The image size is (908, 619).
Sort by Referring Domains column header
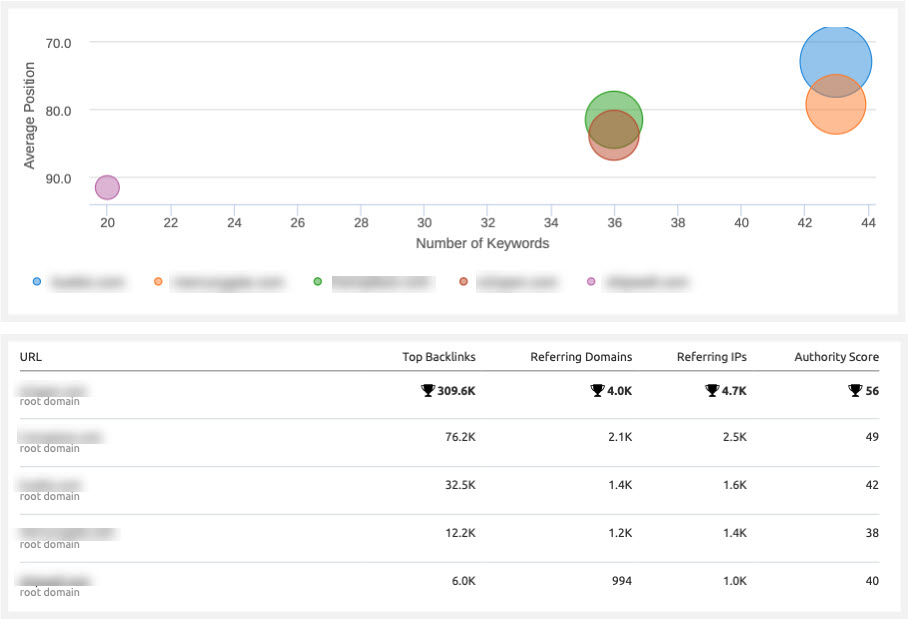click(580, 356)
